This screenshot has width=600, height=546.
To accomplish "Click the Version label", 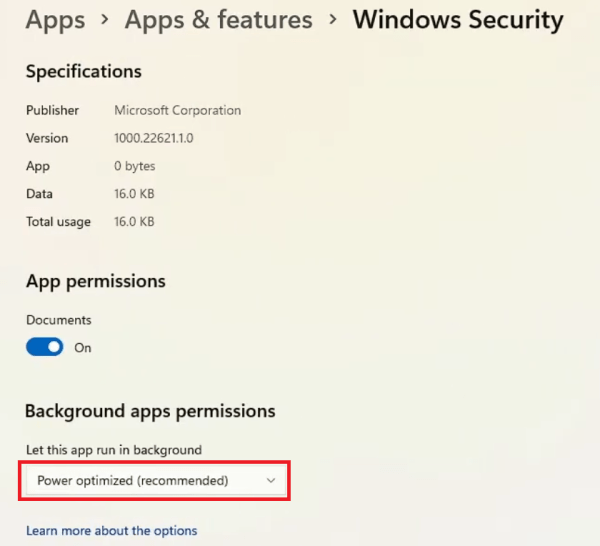I will tap(47, 138).
